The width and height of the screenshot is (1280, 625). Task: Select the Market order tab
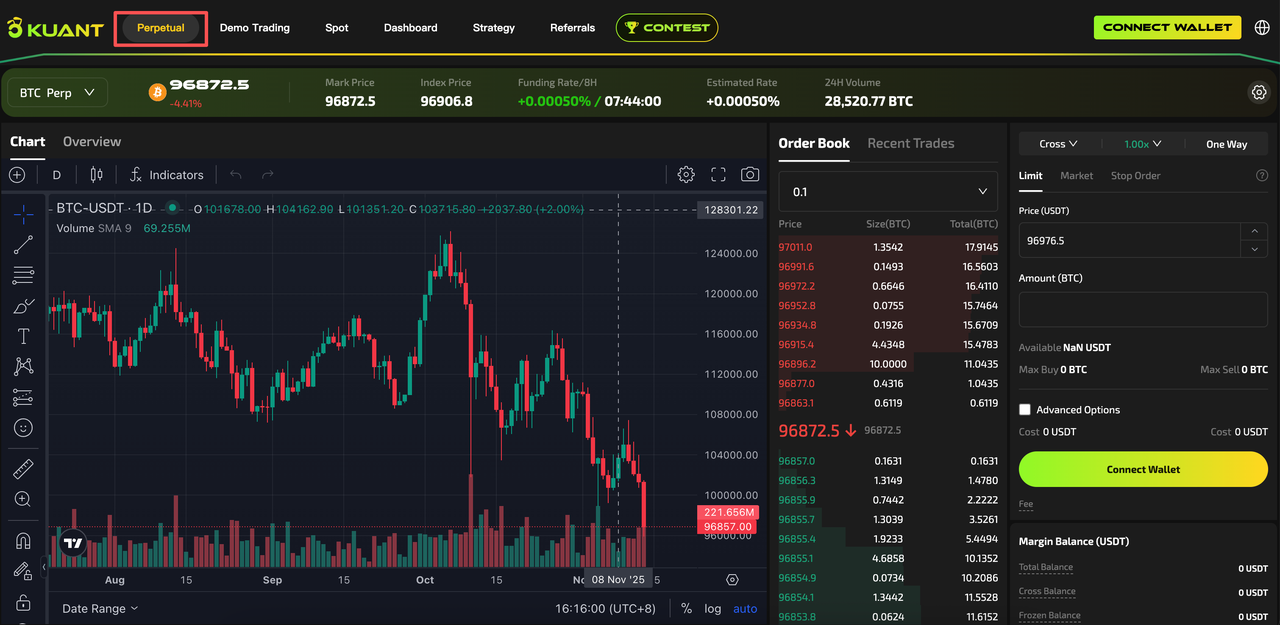pos(1077,176)
